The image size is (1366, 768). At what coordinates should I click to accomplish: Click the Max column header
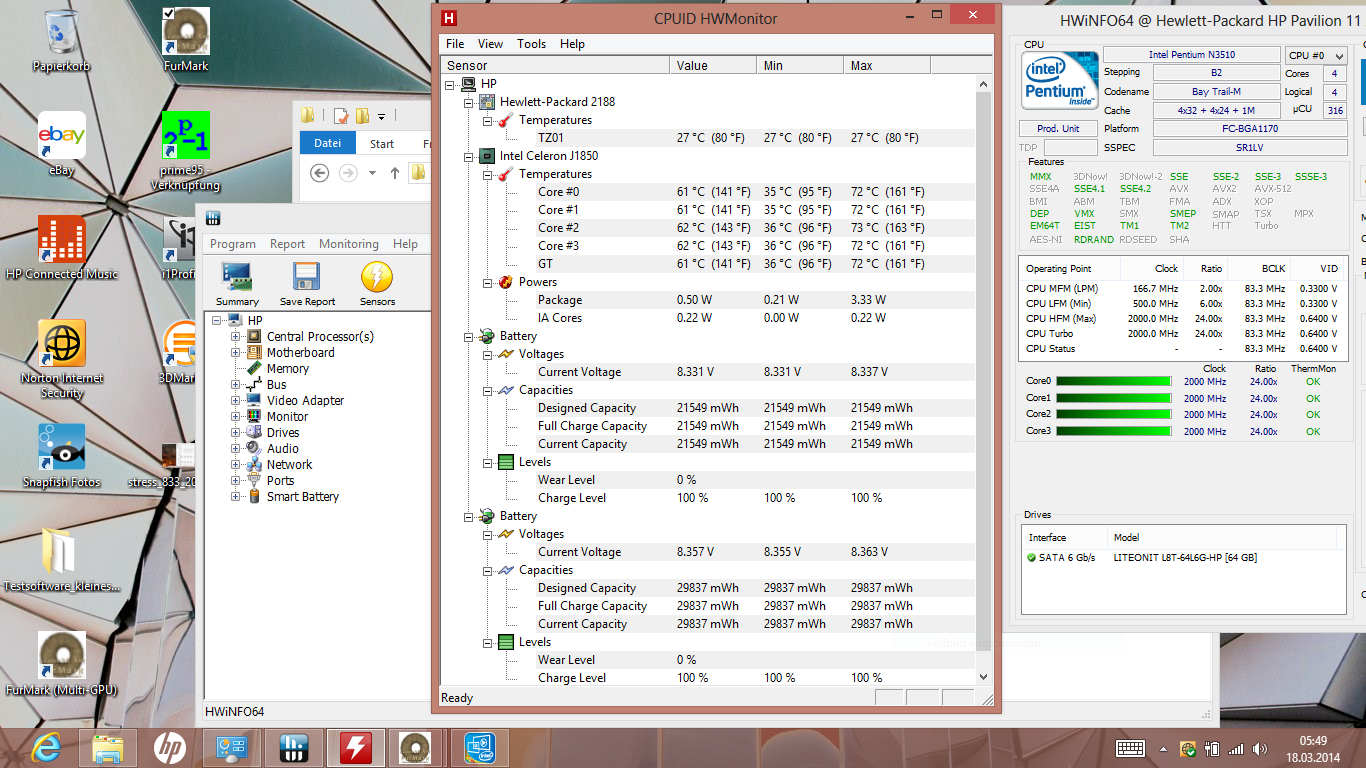(886, 65)
